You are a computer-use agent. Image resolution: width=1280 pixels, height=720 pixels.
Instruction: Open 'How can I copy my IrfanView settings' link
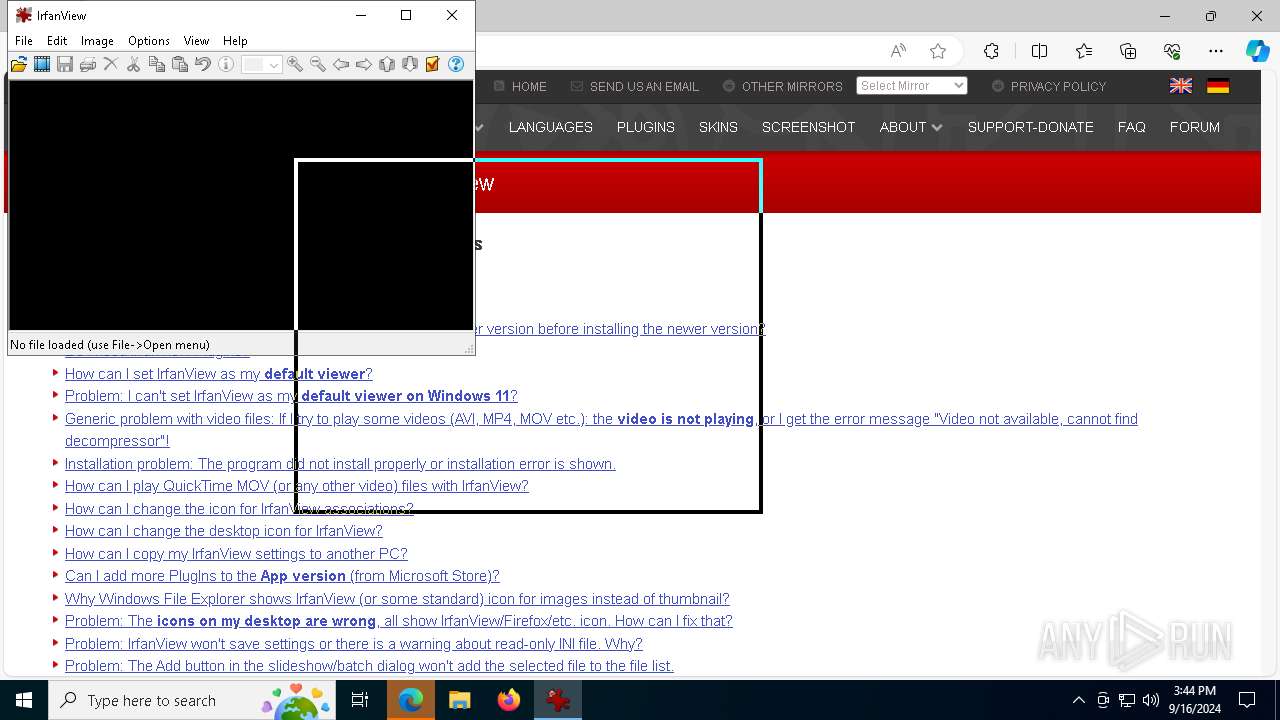coord(236,553)
